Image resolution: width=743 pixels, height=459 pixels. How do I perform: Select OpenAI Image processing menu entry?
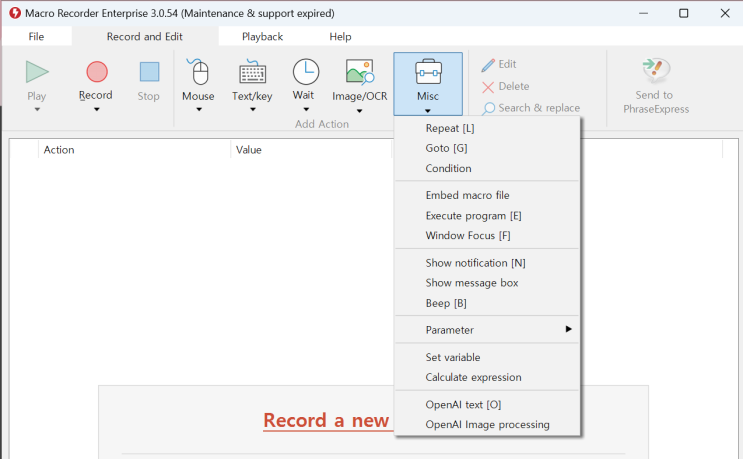pyautogui.click(x=487, y=424)
